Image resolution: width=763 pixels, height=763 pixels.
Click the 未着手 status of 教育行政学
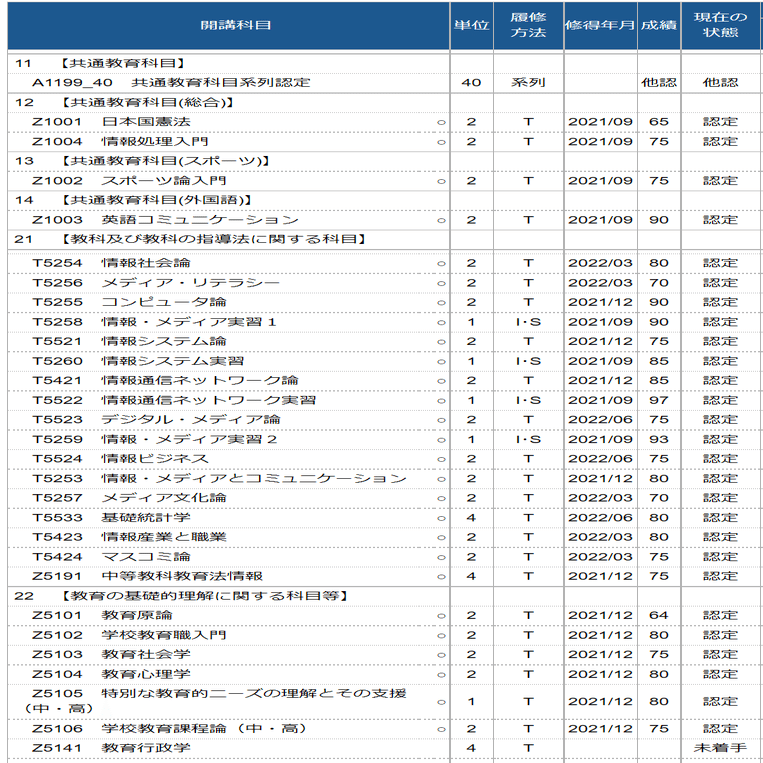pyautogui.click(x=720, y=748)
